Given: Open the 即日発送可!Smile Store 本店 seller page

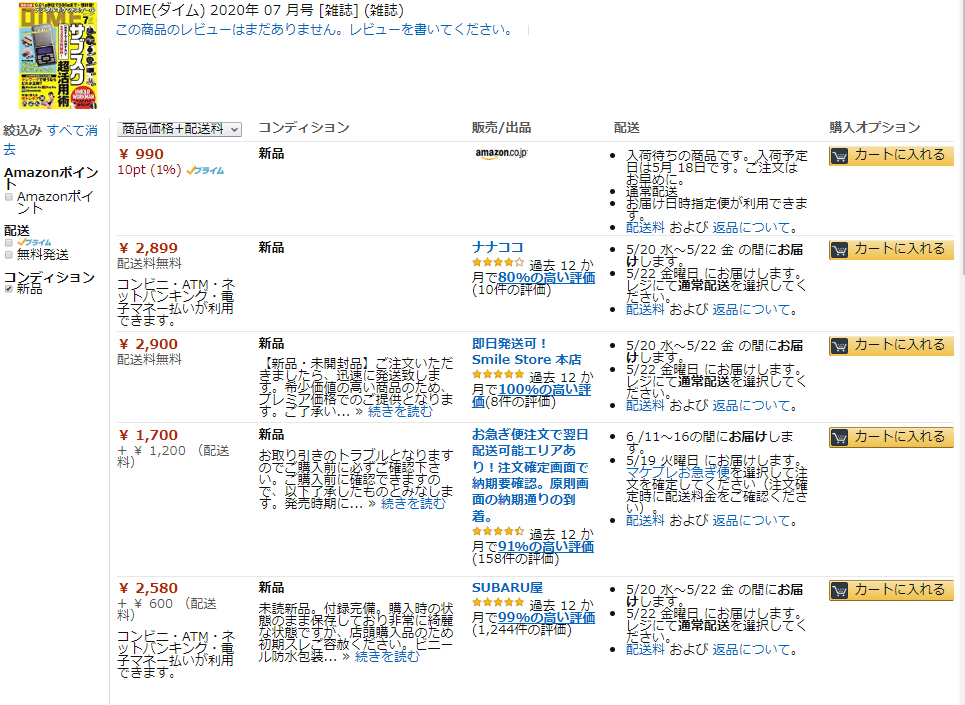Looking at the screenshot, I should [526, 351].
